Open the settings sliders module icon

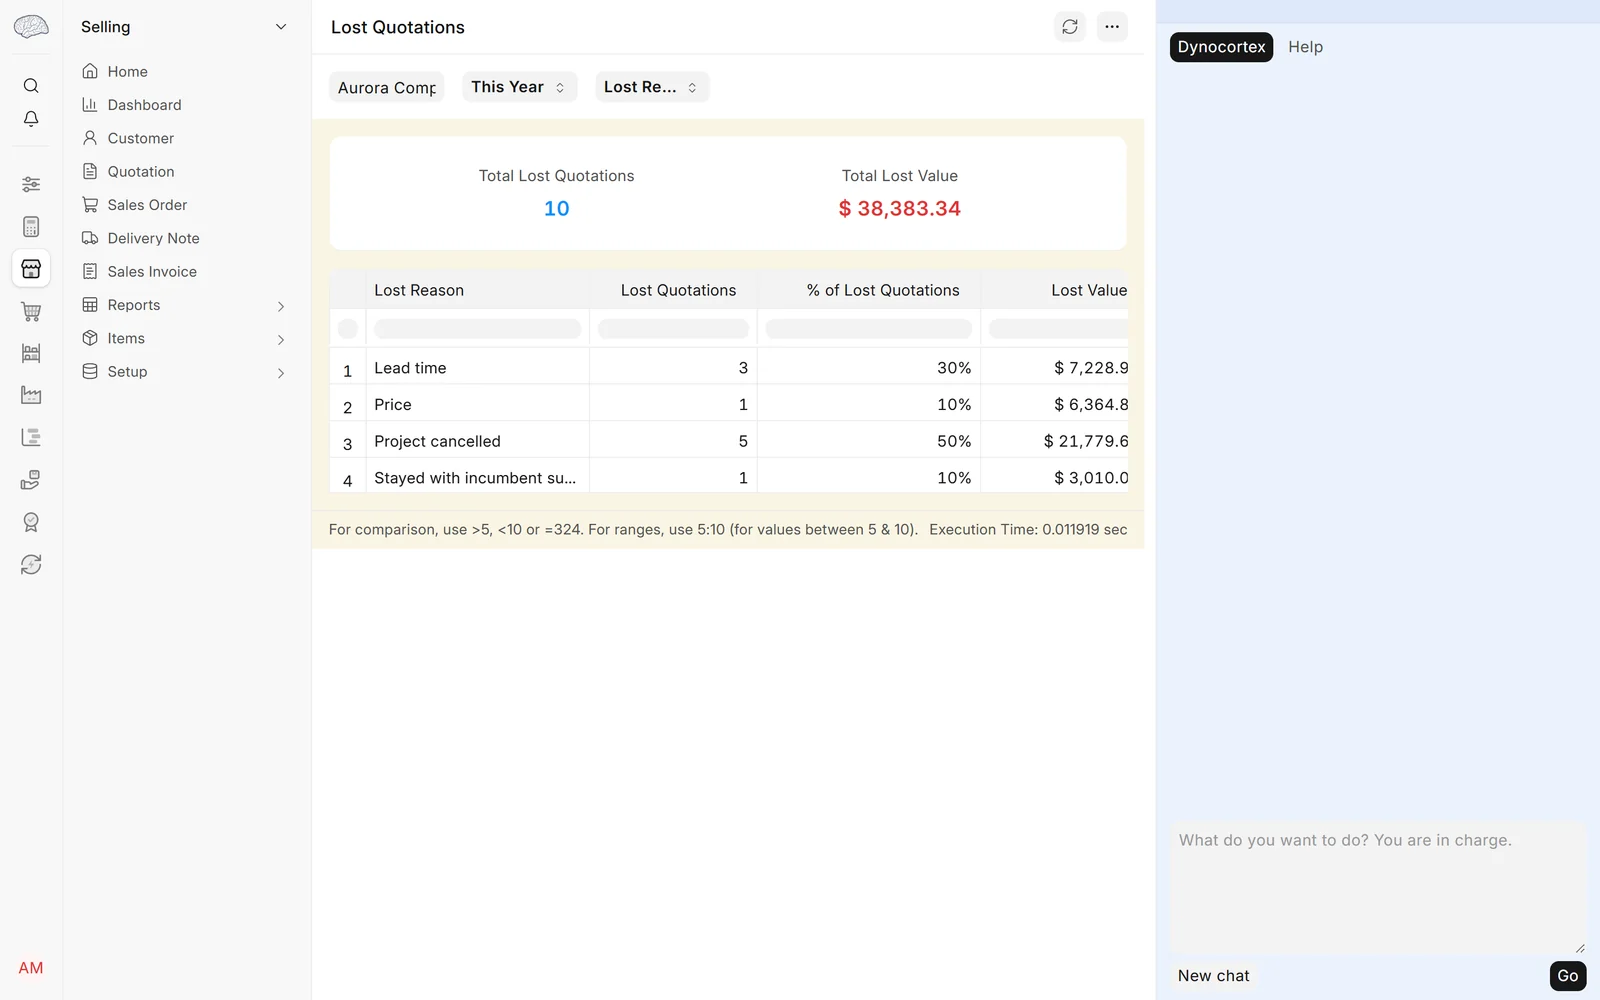pos(31,184)
